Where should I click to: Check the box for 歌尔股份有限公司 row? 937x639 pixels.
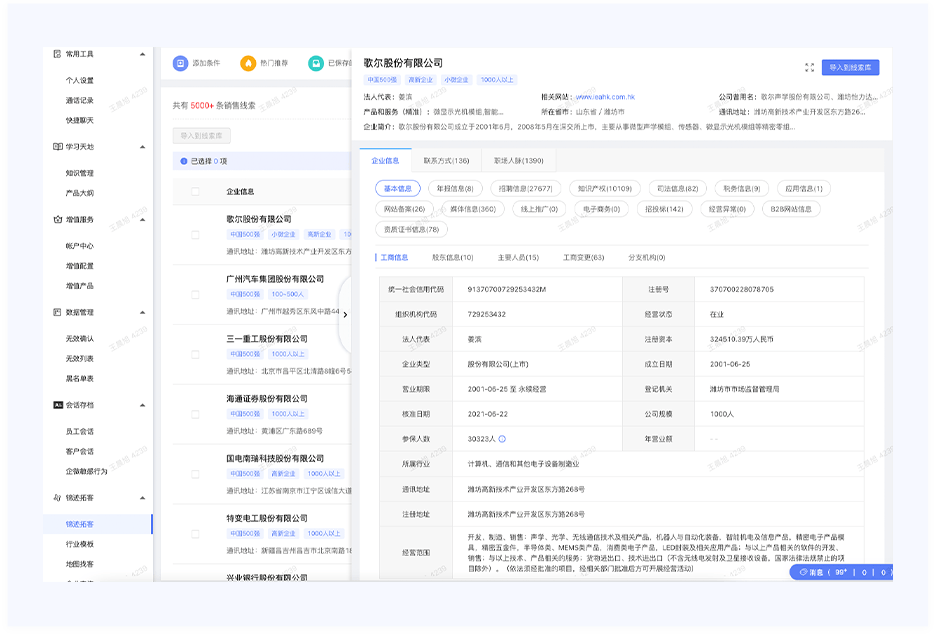click(196, 235)
